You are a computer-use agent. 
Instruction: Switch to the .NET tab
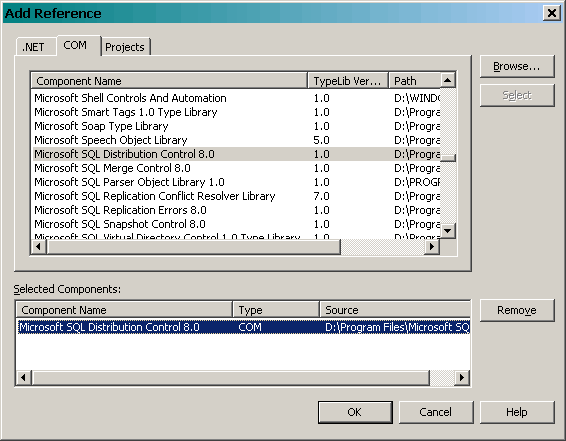click(36, 47)
